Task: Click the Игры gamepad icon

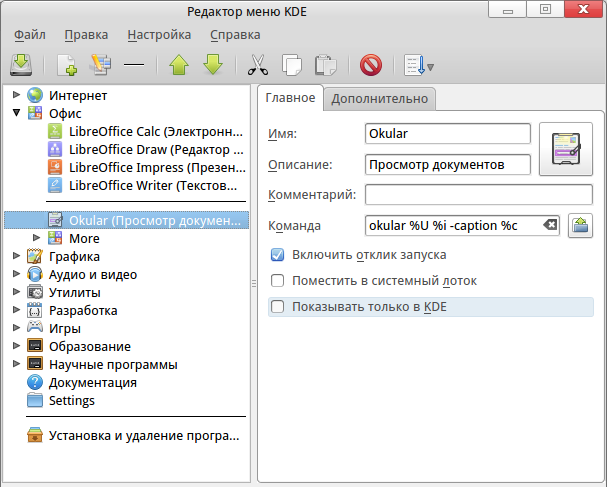Action: coord(35,328)
